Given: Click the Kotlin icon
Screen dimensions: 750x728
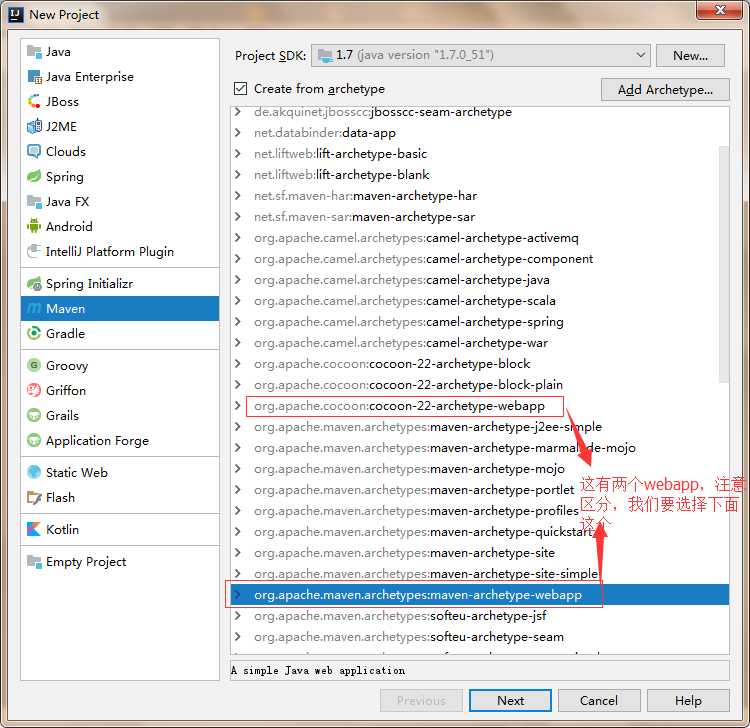Looking at the screenshot, I should (x=34, y=529).
